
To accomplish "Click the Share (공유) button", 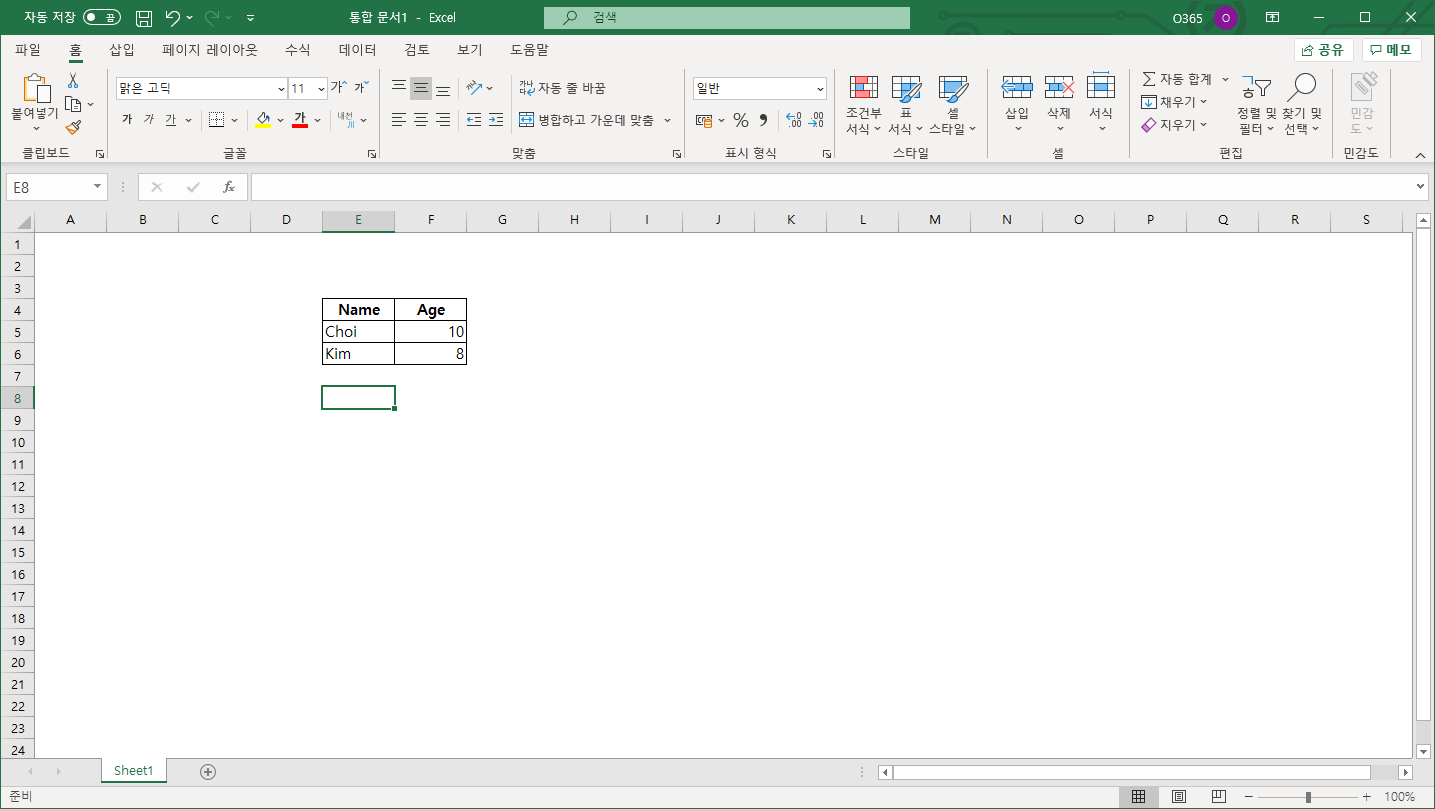I will tap(1323, 50).
